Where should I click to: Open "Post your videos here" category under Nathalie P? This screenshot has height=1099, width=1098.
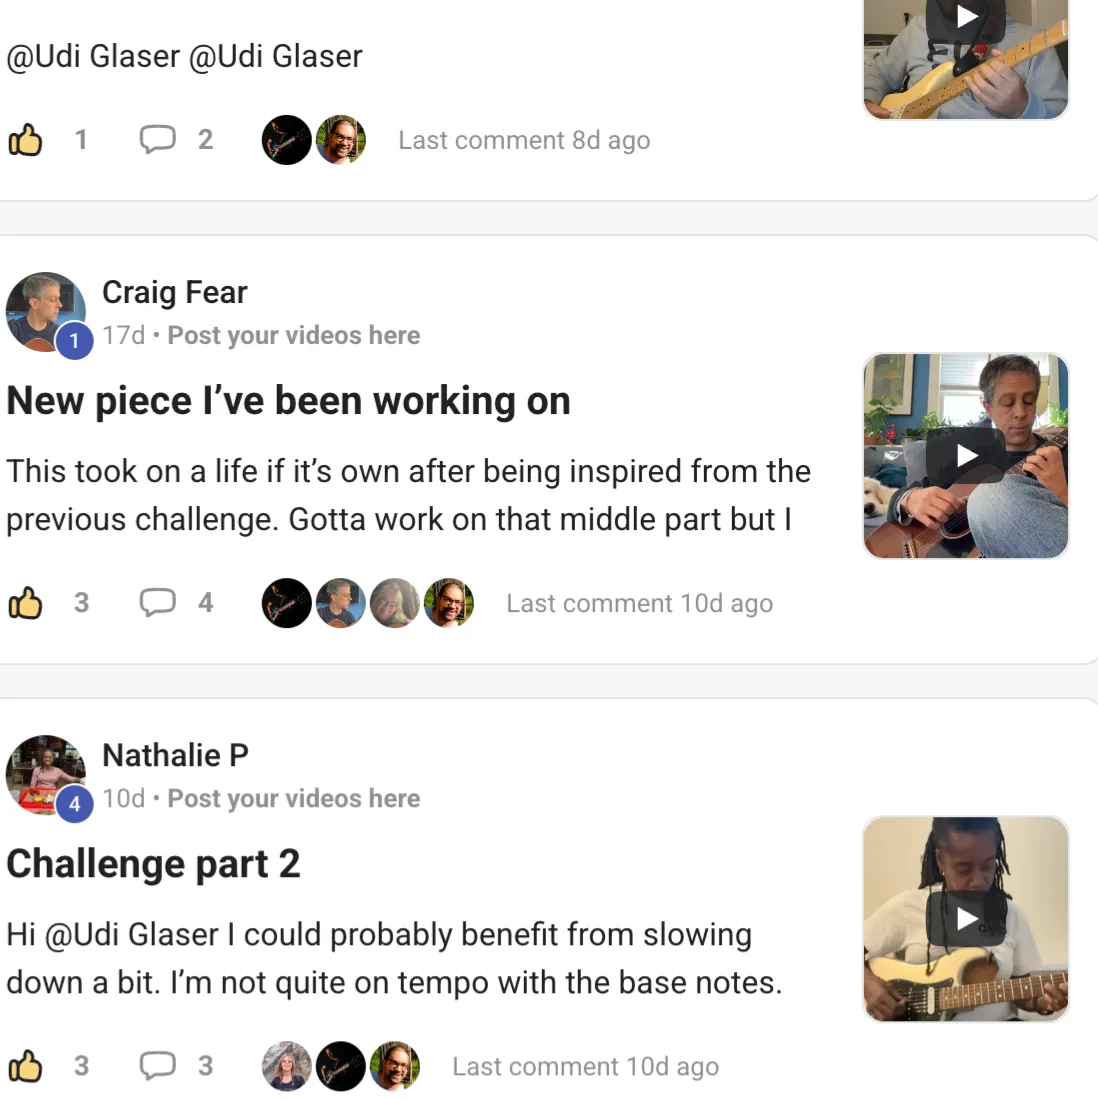tap(293, 799)
